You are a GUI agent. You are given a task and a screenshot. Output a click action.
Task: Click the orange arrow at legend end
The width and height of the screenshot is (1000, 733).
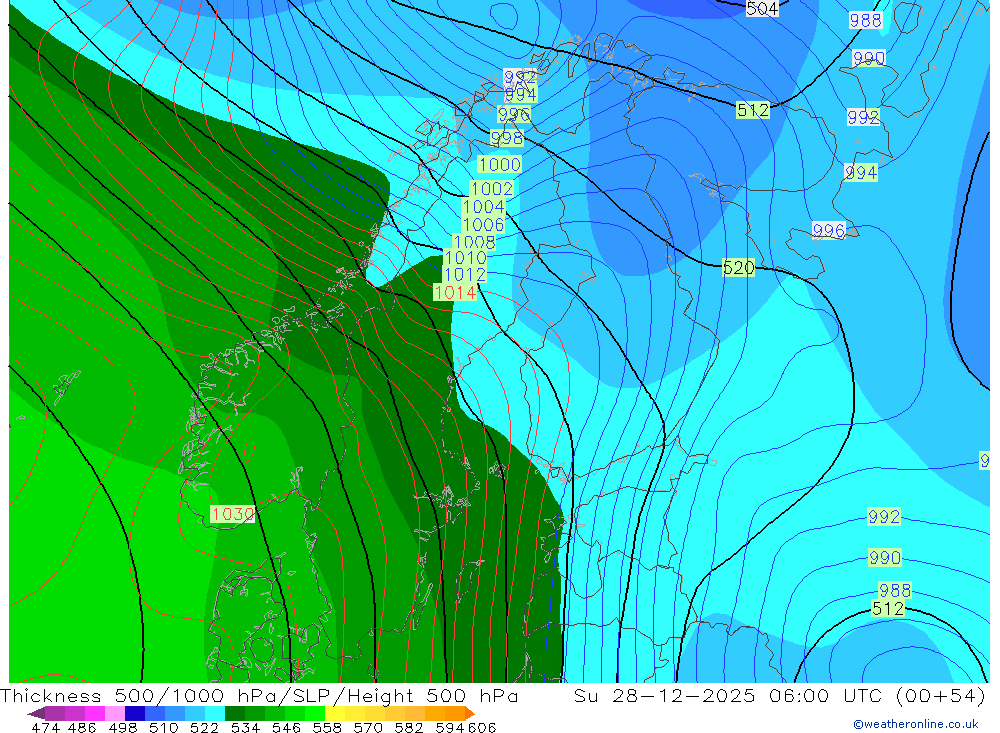tap(470, 713)
